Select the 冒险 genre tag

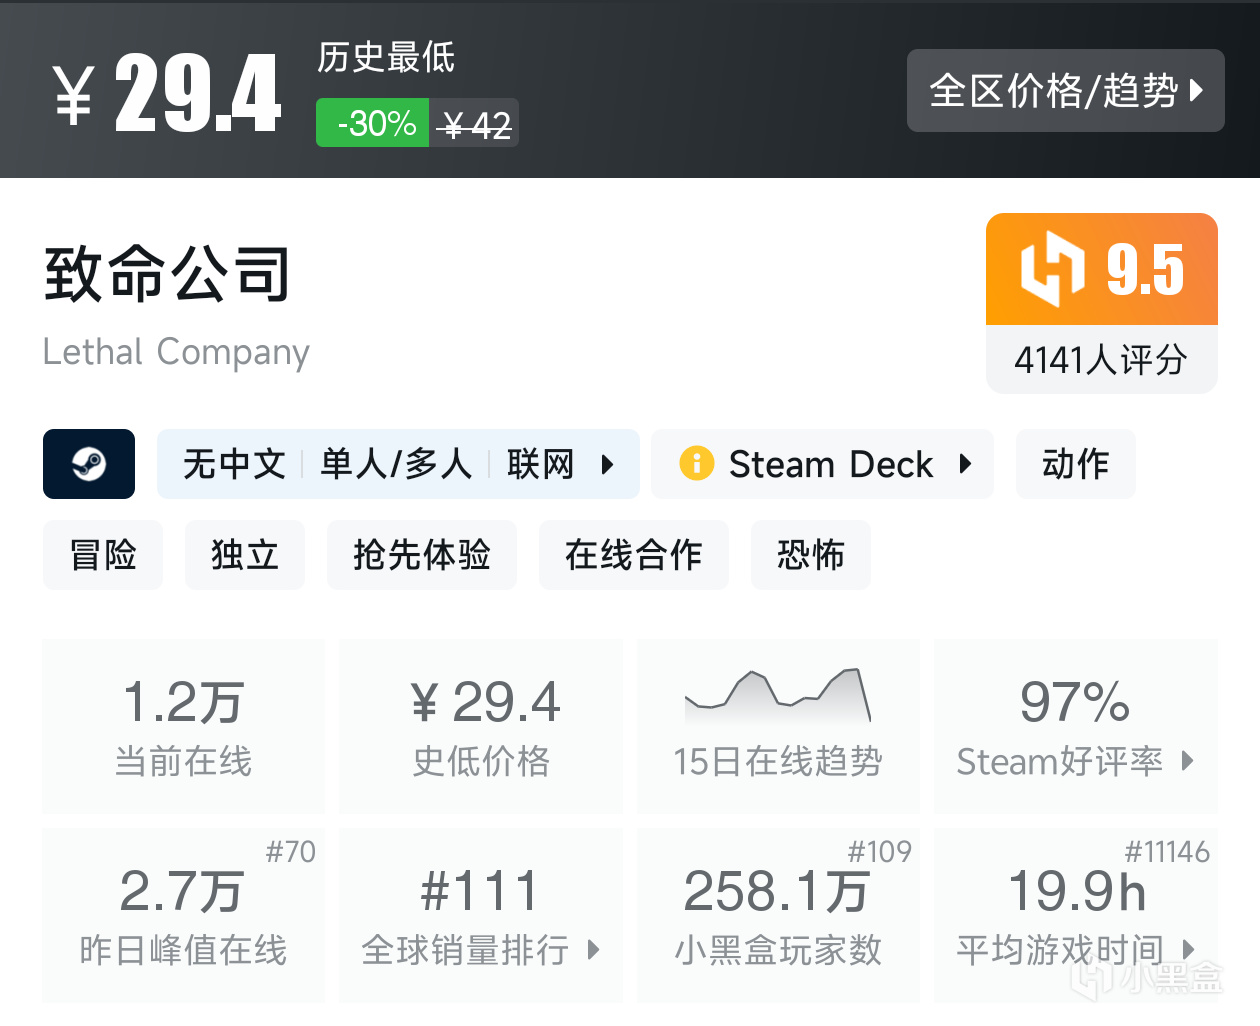pos(103,555)
